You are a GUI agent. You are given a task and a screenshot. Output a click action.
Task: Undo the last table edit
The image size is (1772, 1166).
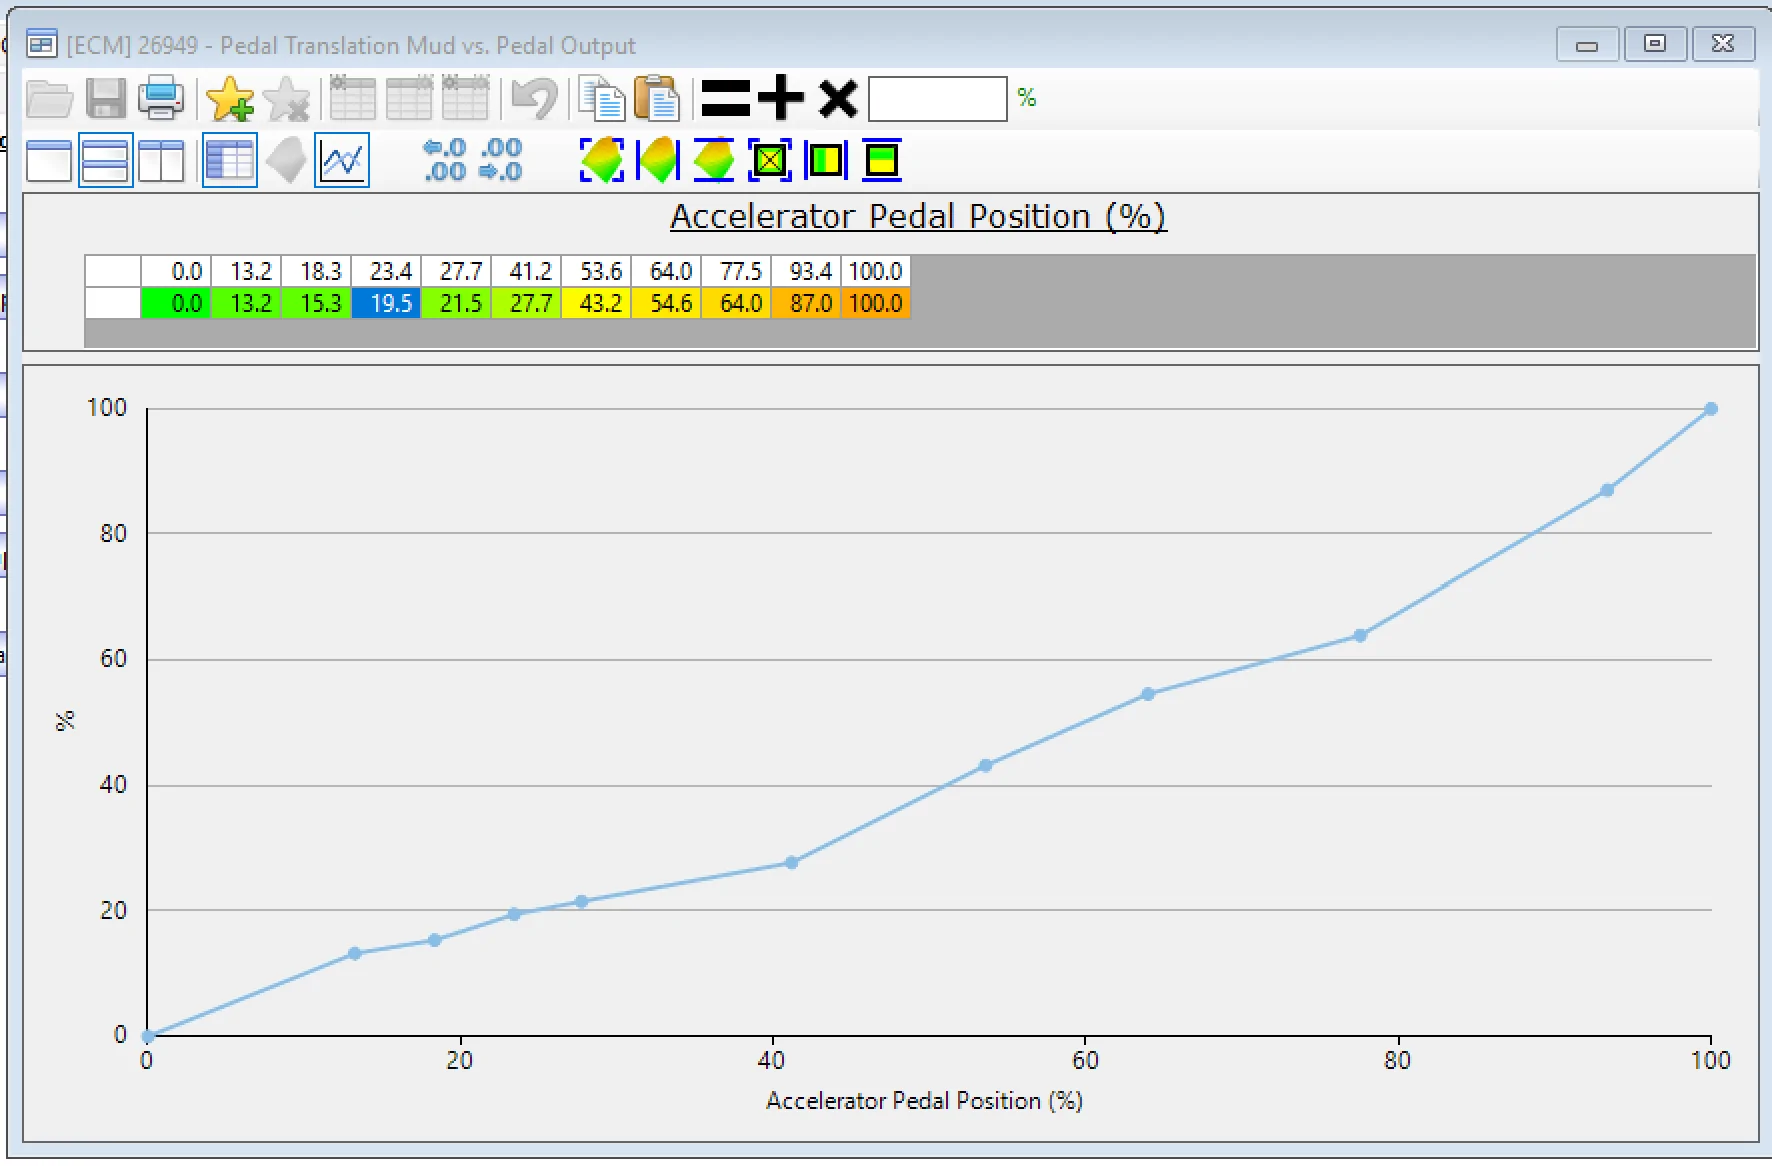coord(535,99)
